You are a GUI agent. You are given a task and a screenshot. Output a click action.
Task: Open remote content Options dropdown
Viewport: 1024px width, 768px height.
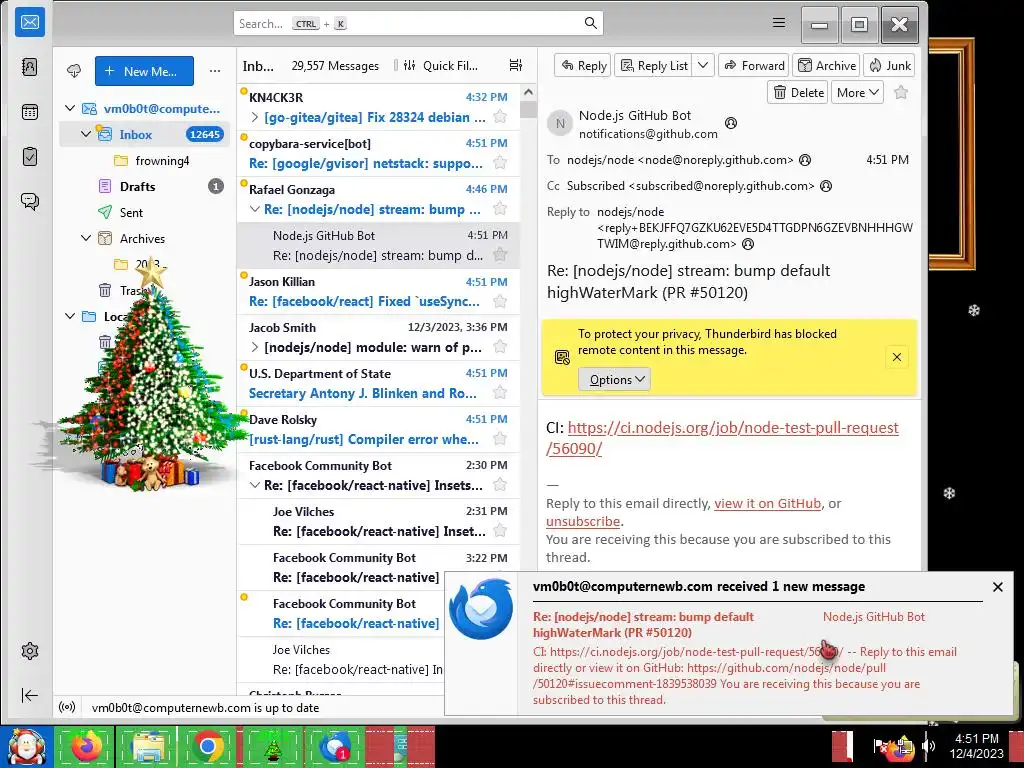pyautogui.click(x=615, y=379)
